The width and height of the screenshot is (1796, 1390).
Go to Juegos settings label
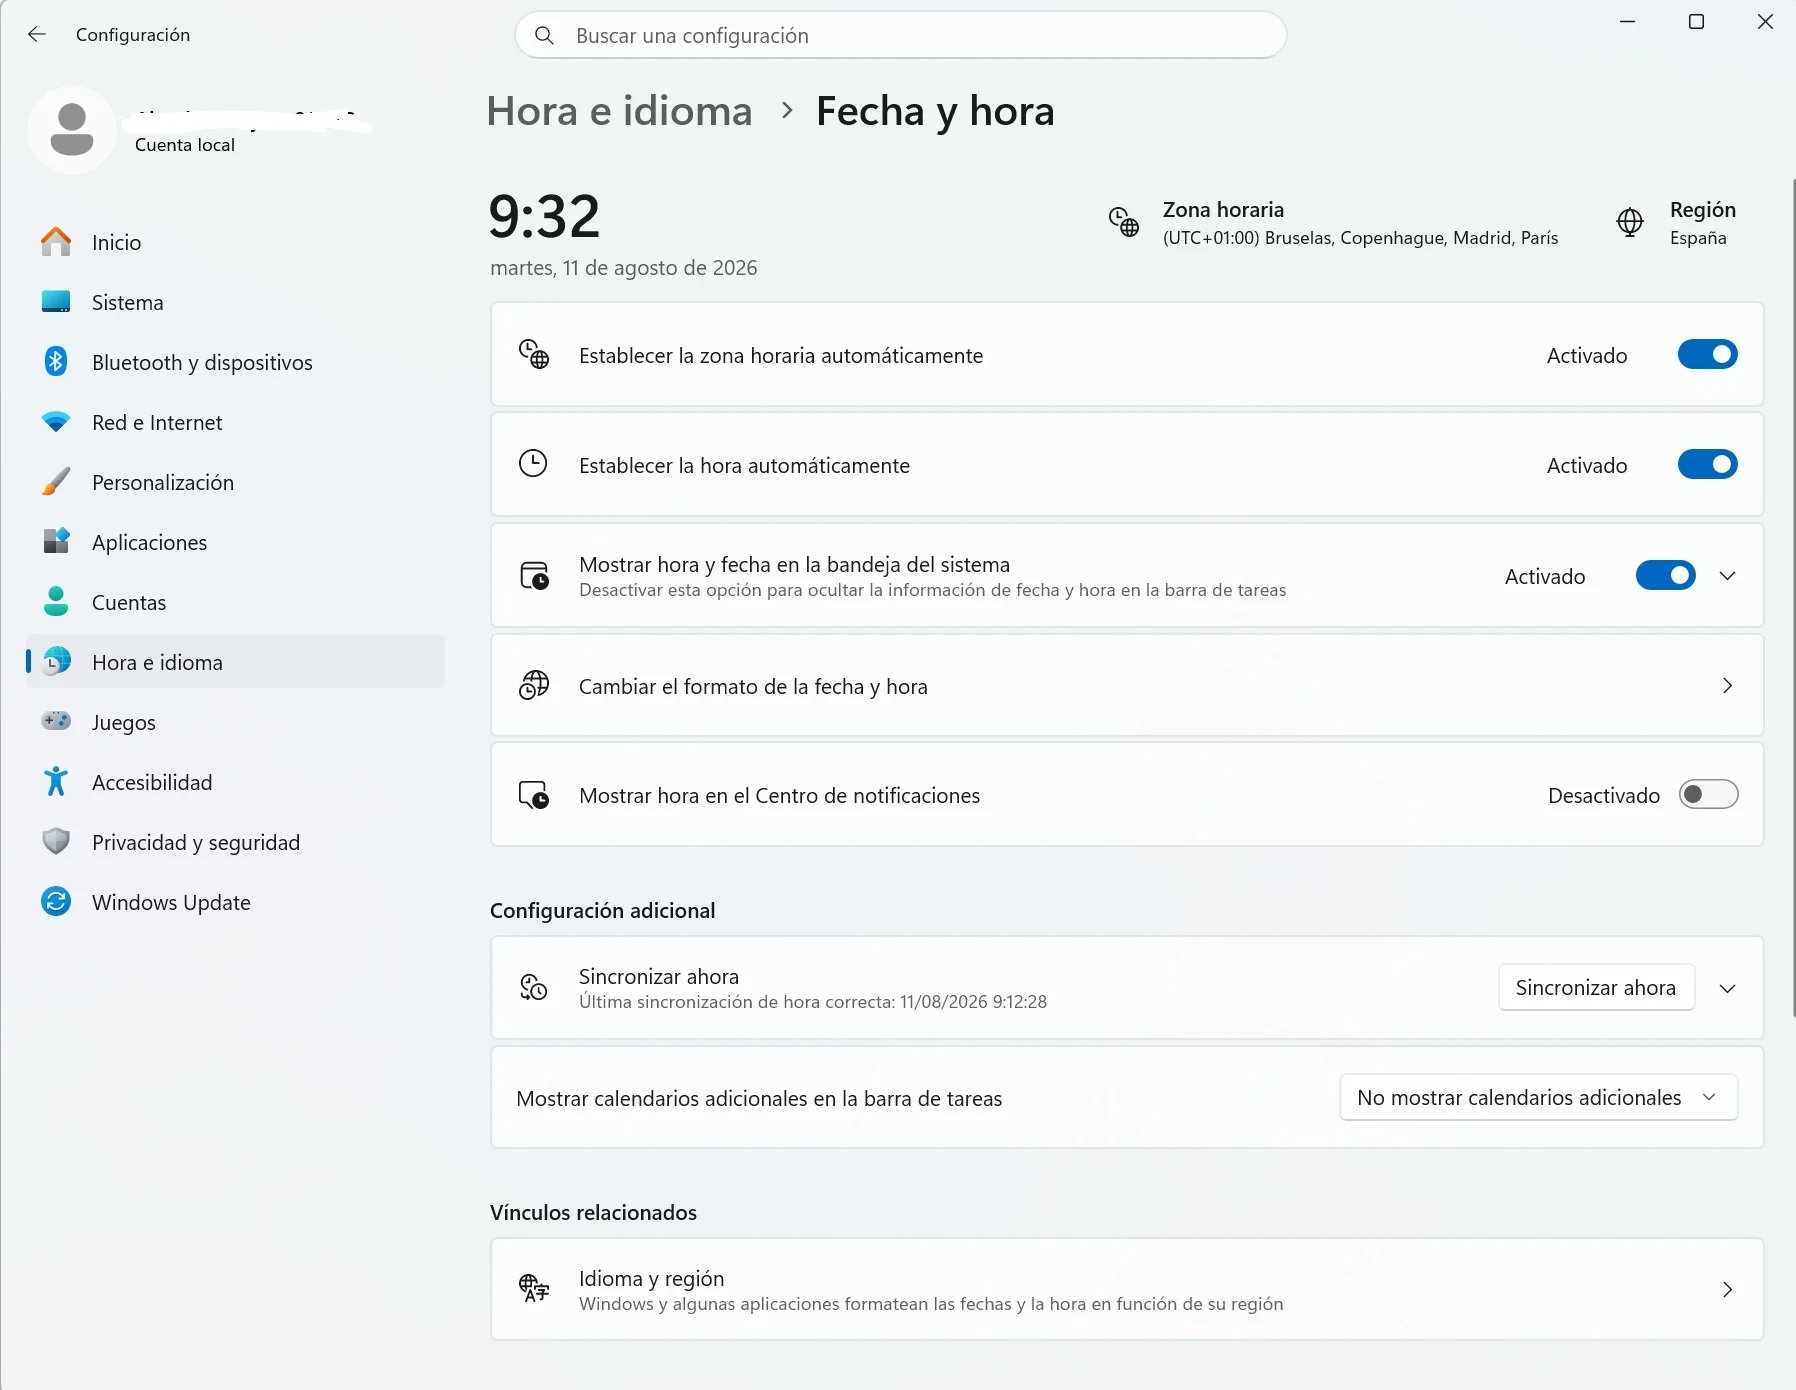pyautogui.click(x=124, y=723)
